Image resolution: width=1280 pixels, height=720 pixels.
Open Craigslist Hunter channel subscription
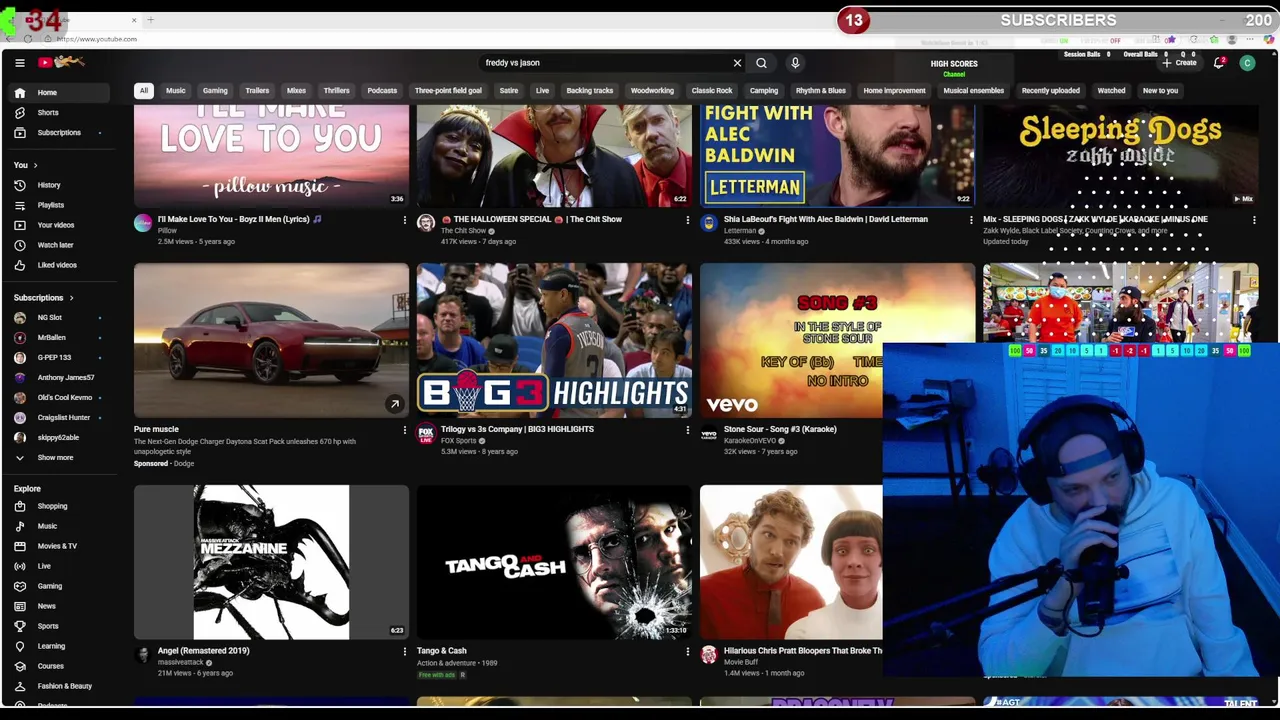66,417
